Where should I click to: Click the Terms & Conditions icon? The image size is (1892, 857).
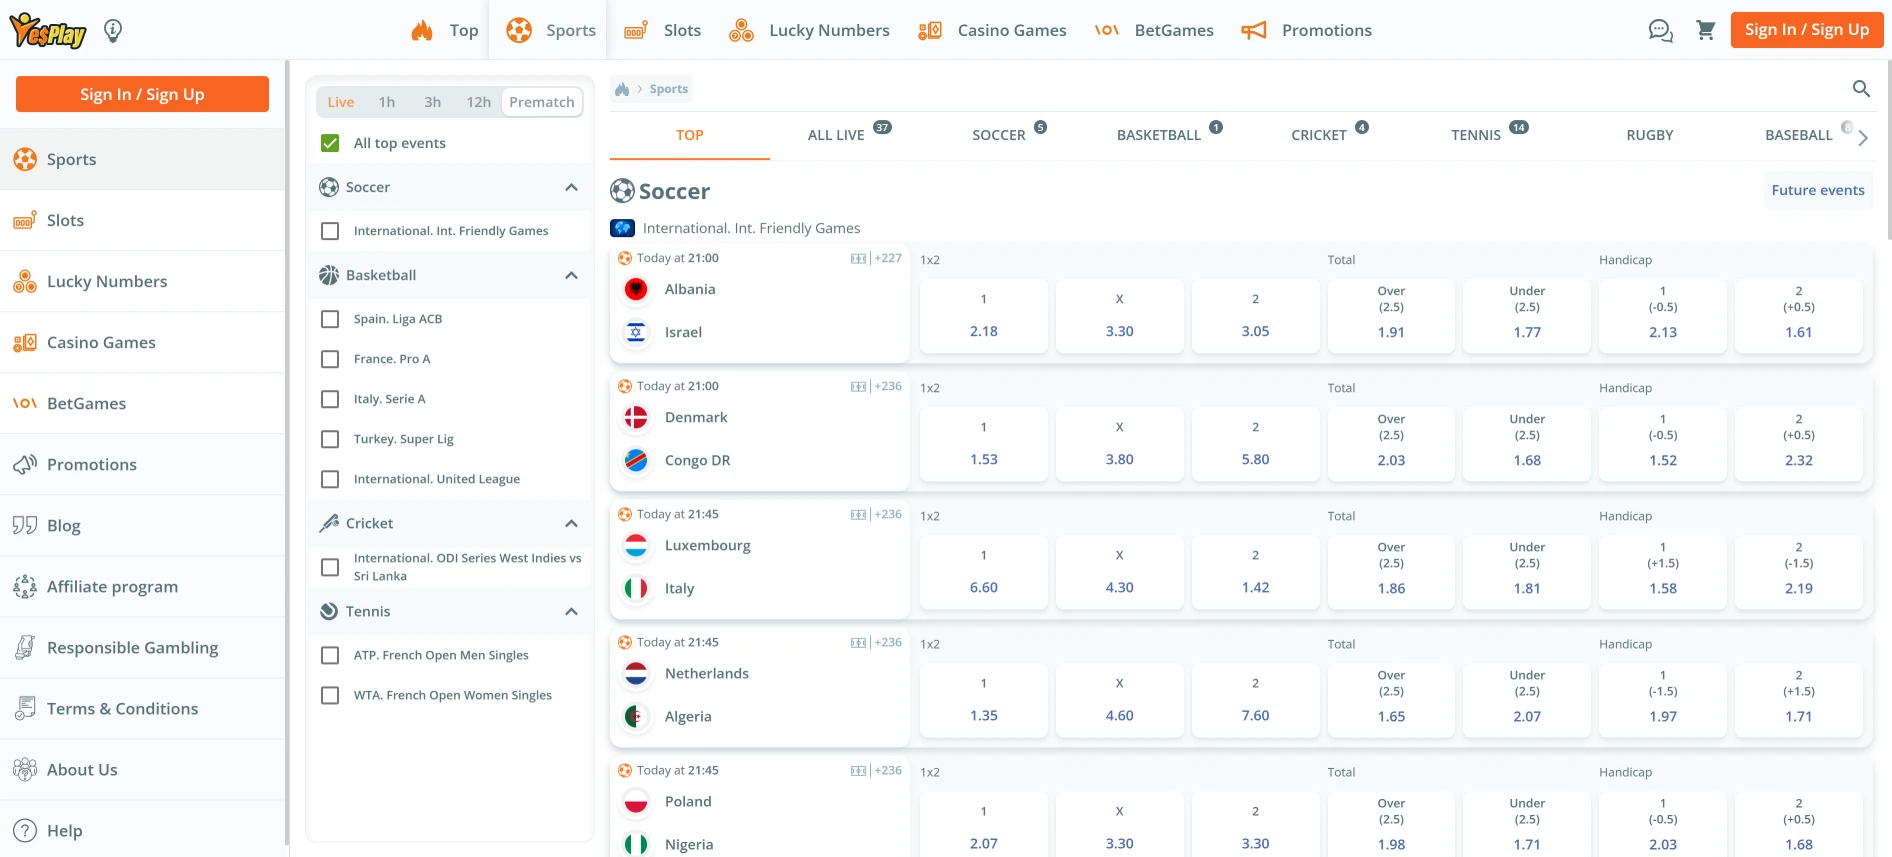point(25,708)
